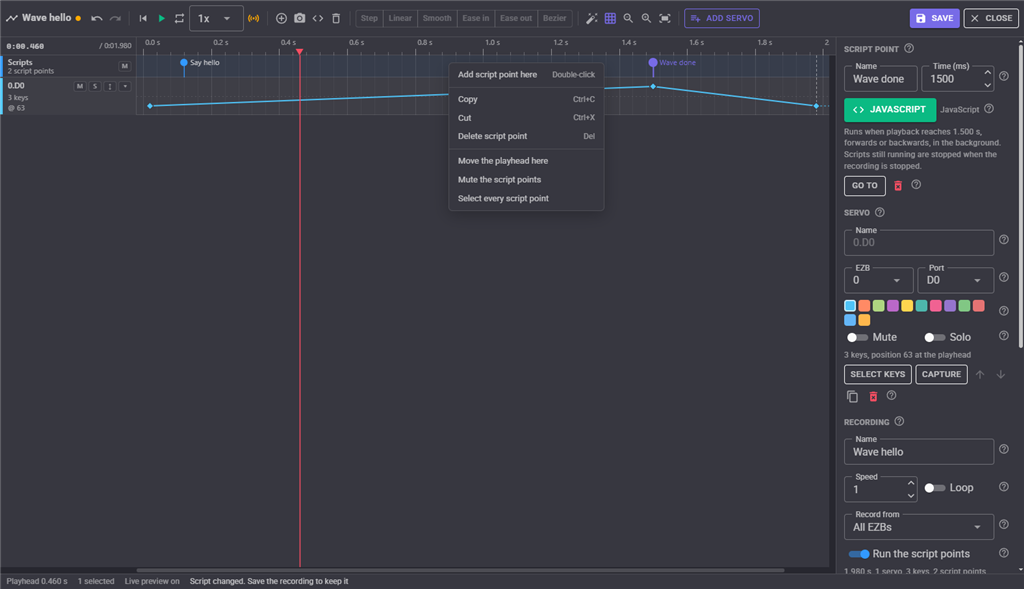
Task: Open the Port D0 dropdown
Action: click(x=955, y=280)
